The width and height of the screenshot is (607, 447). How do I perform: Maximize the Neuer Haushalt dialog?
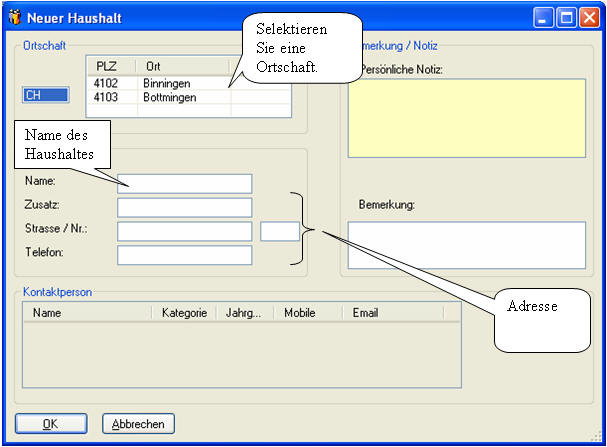coord(567,17)
